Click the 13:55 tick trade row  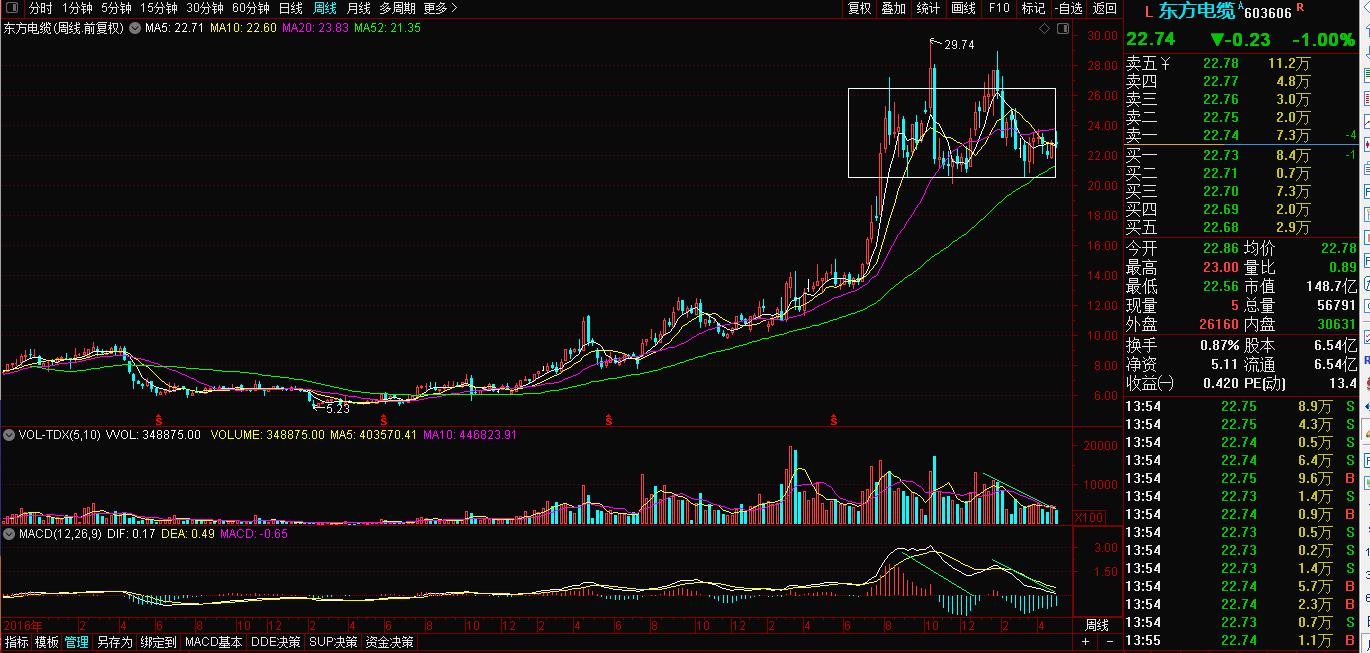[x=1241, y=640]
